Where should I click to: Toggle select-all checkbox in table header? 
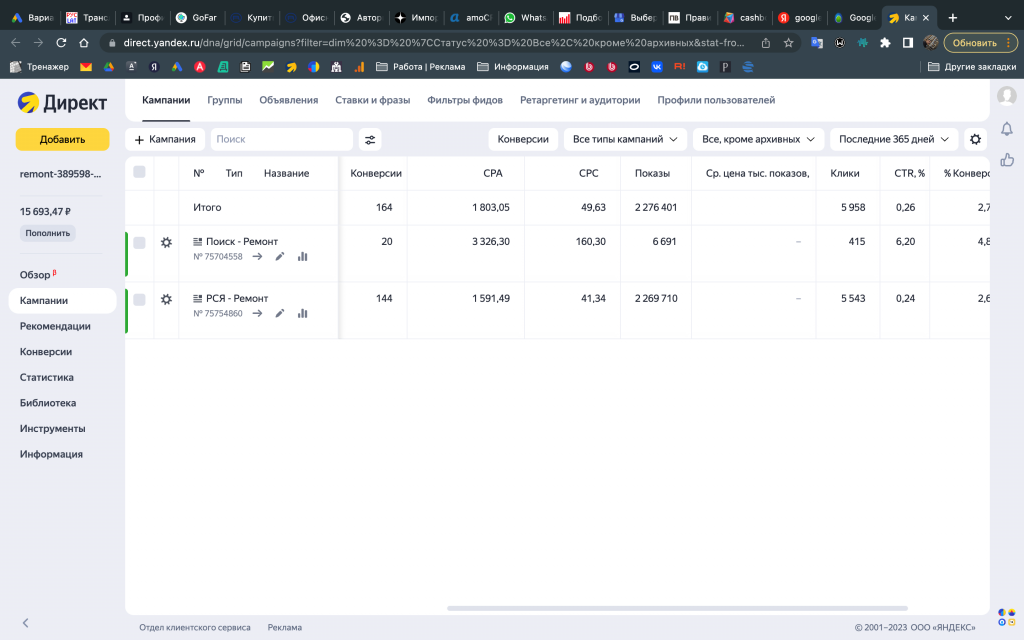139,172
